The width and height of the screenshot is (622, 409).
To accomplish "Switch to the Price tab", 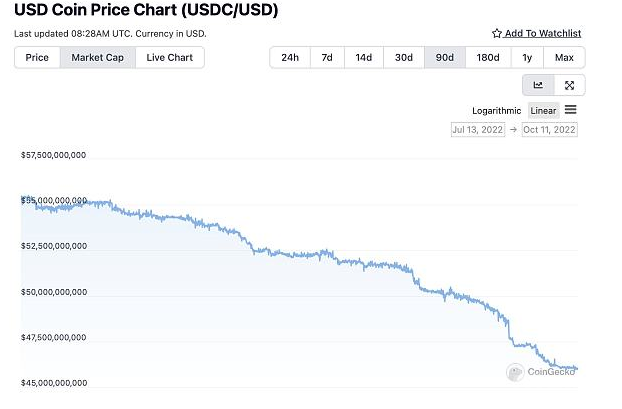I will pyautogui.click(x=37, y=58).
